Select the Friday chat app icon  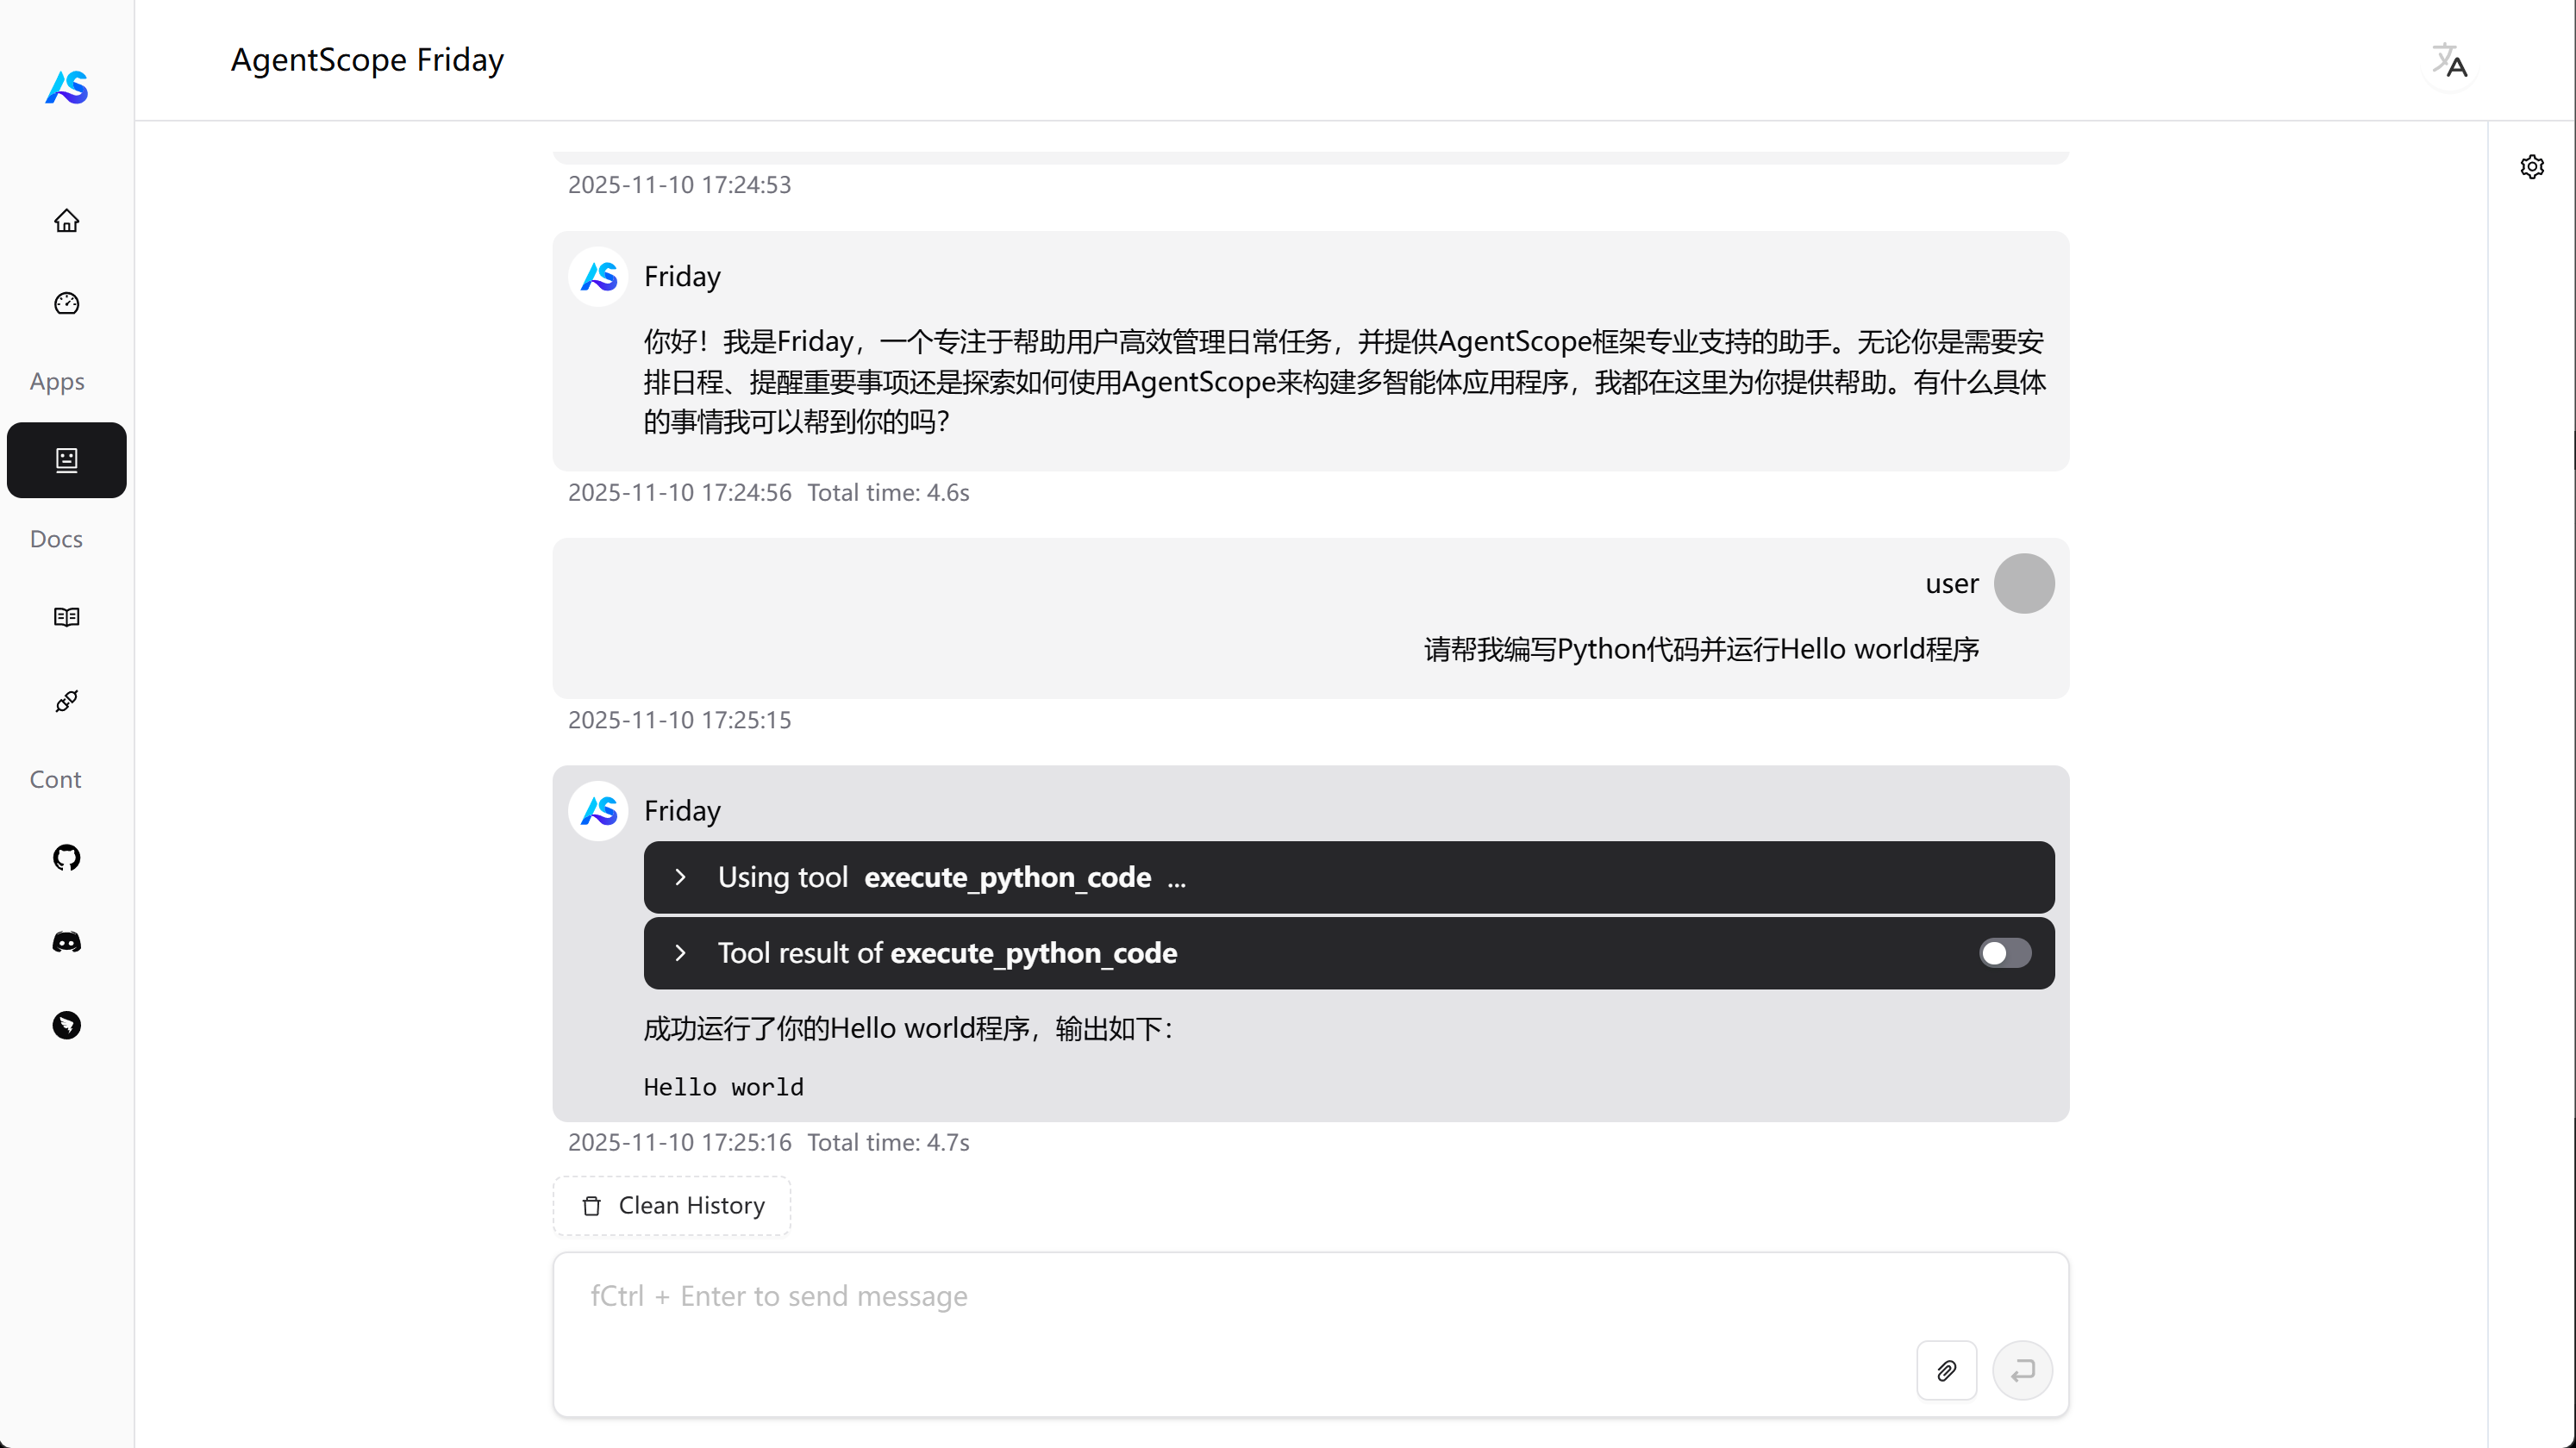[x=67, y=460]
